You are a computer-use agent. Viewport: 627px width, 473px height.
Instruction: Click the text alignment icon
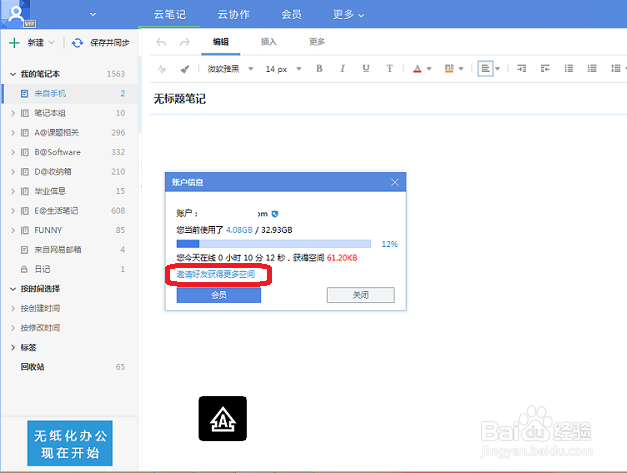click(x=485, y=69)
